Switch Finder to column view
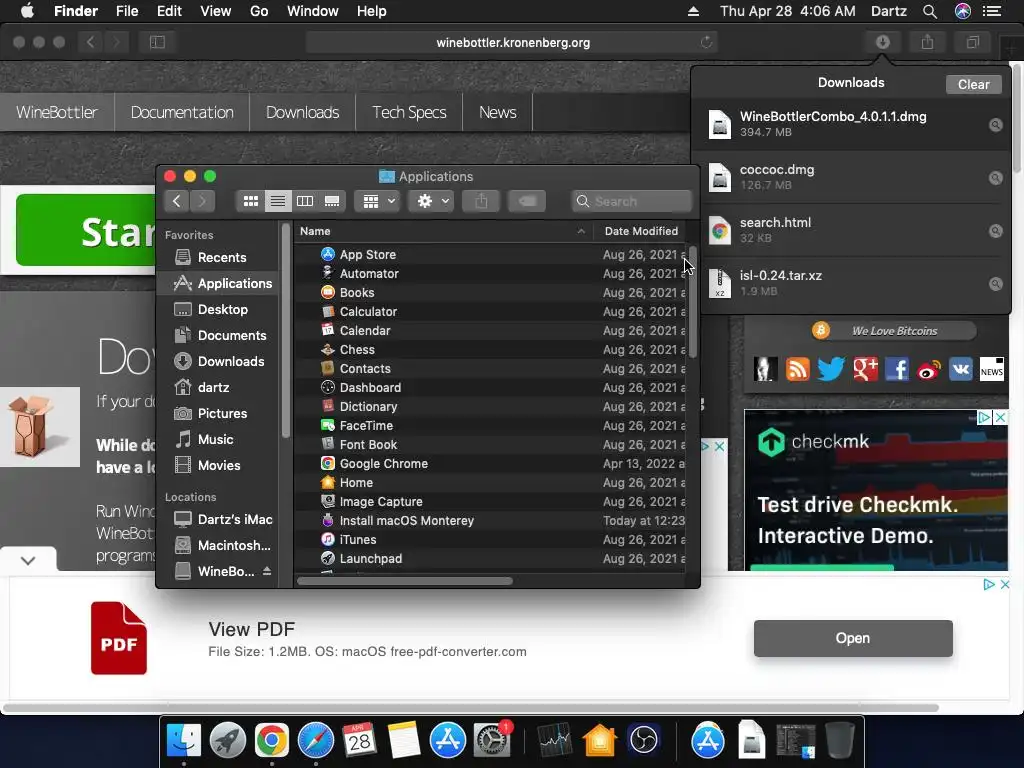1024x768 pixels. tap(305, 201)
